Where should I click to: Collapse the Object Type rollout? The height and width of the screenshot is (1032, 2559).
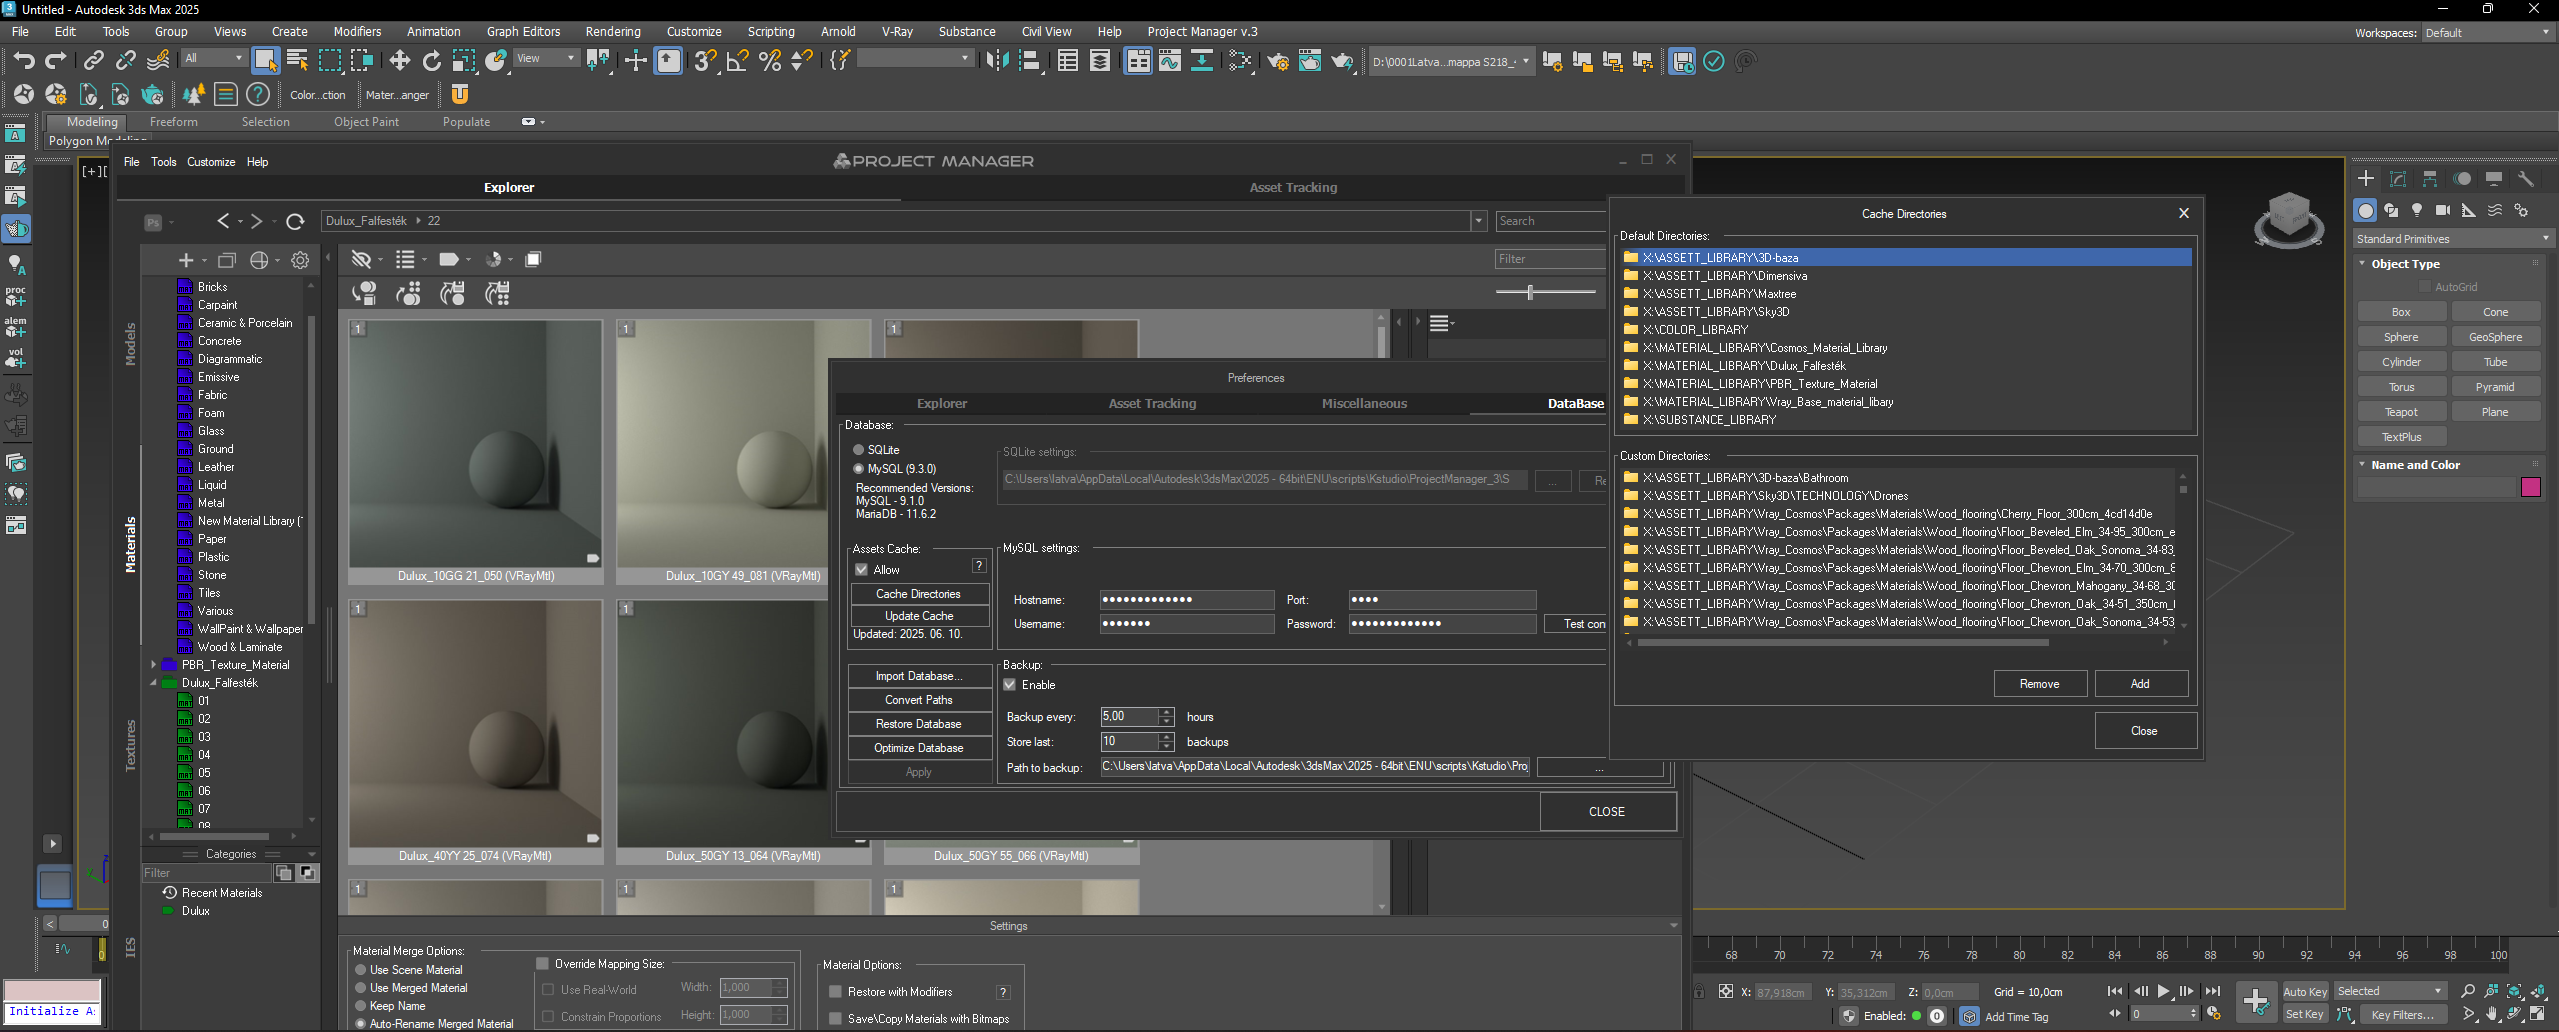(2404, 264)
